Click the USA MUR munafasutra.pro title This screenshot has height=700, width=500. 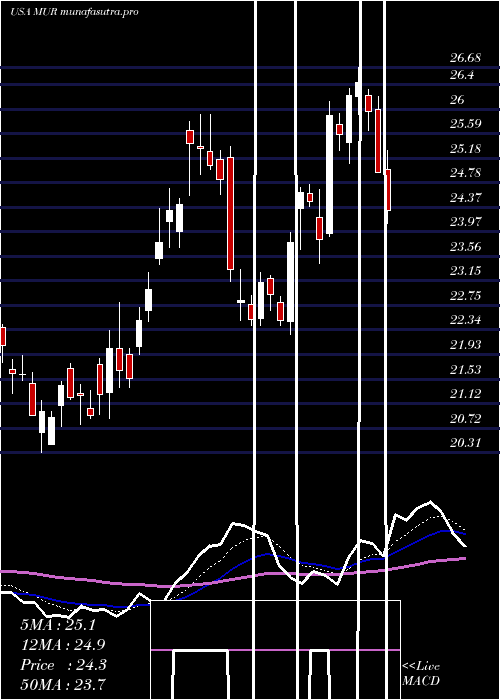pyautogui.click(x=74, y=12)
